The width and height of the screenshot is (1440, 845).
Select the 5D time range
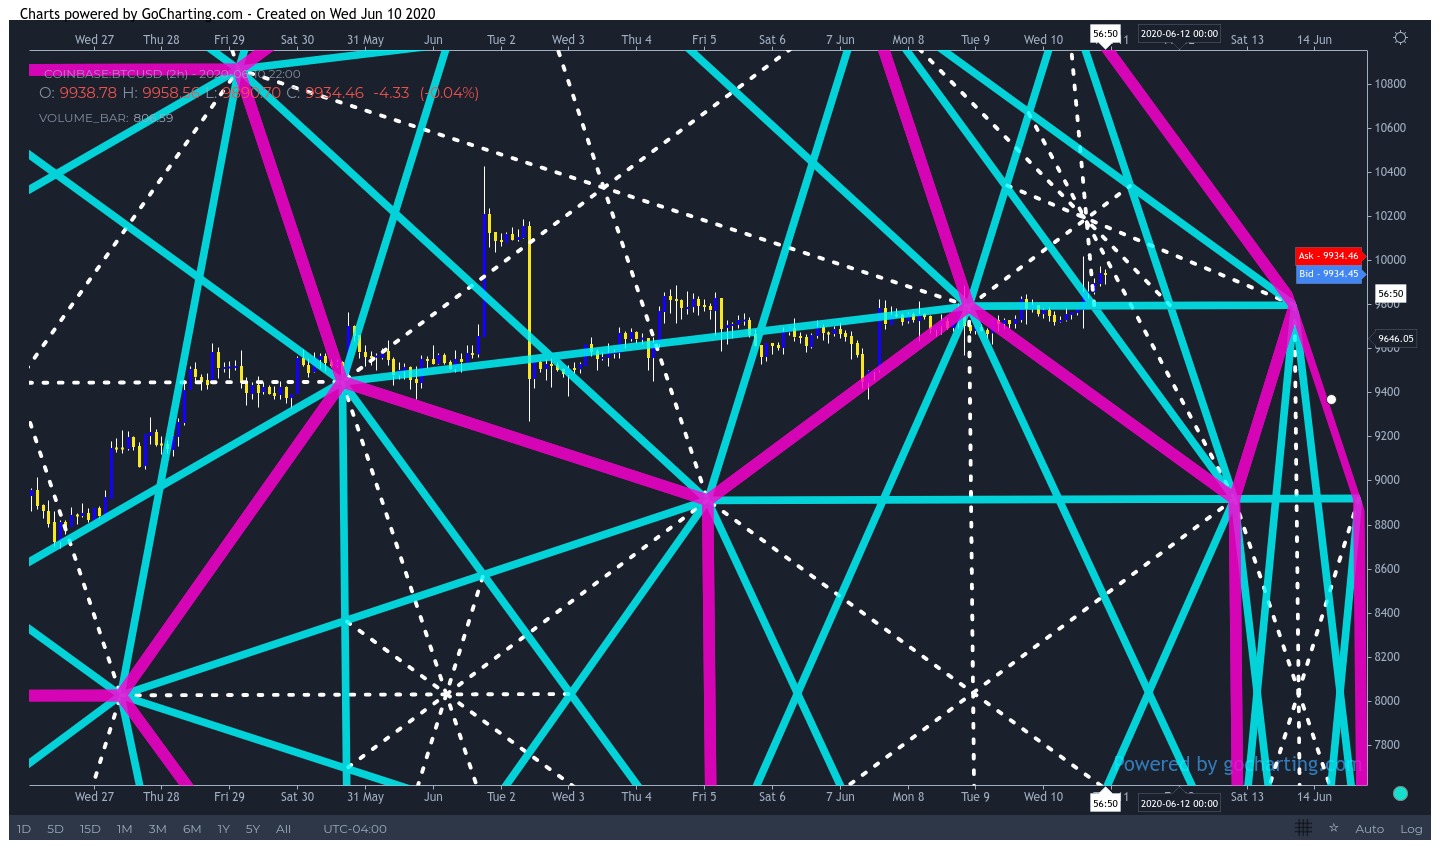55,829
